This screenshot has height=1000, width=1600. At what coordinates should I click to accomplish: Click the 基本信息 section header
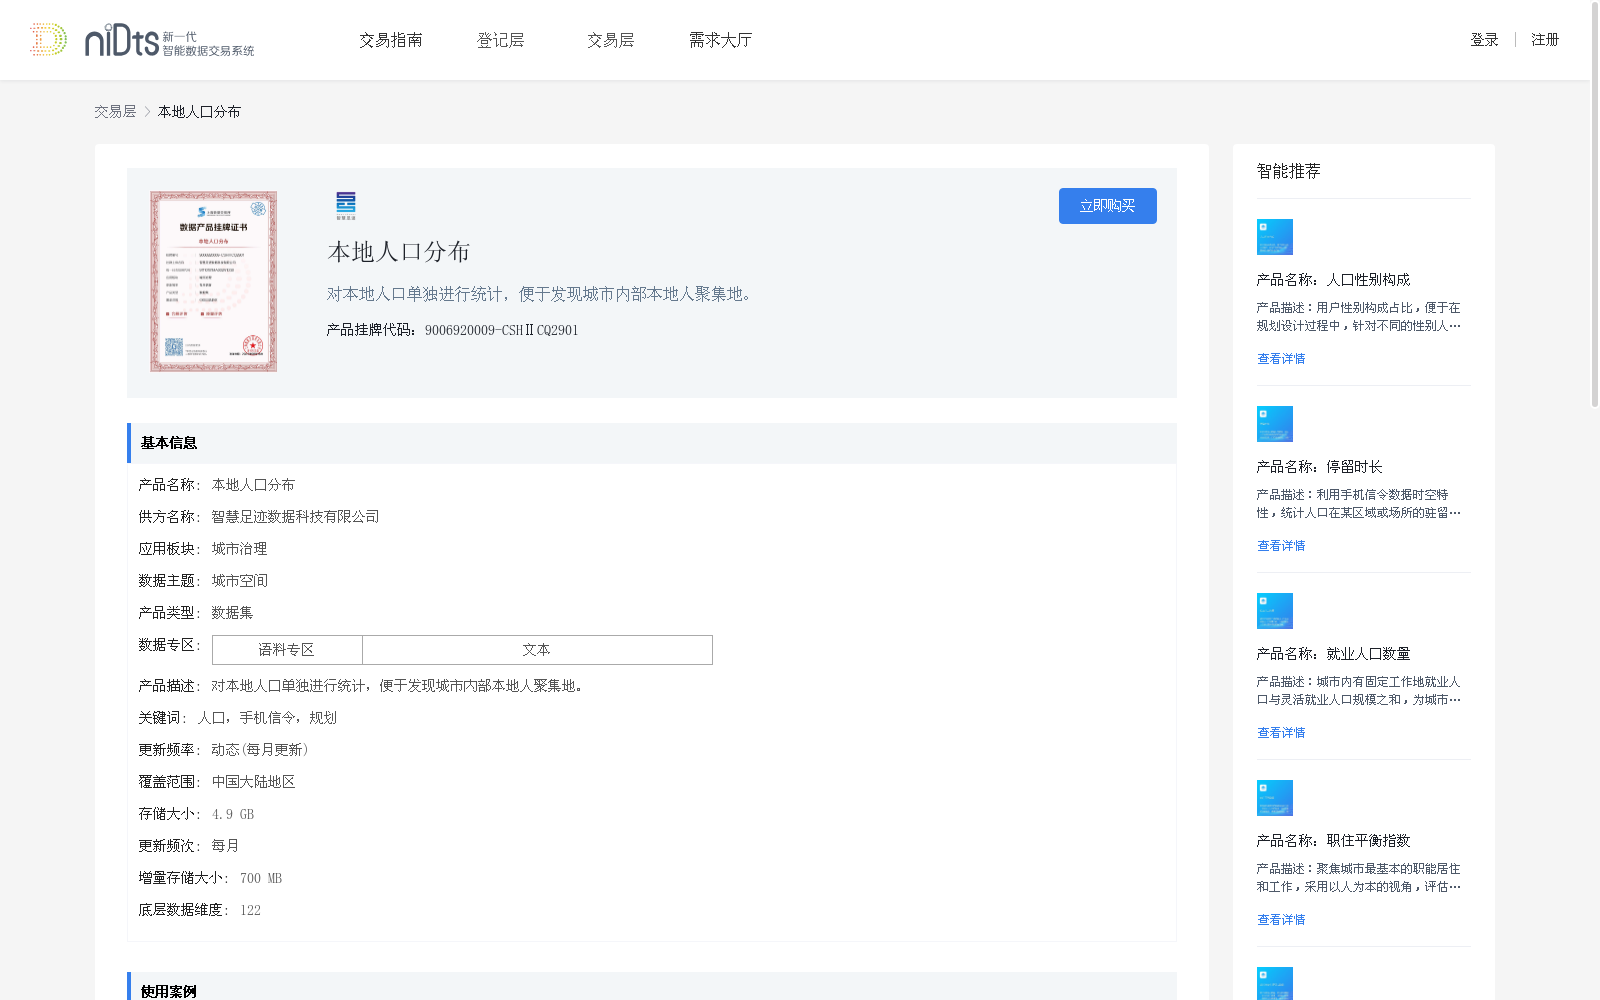coord(652,443)
